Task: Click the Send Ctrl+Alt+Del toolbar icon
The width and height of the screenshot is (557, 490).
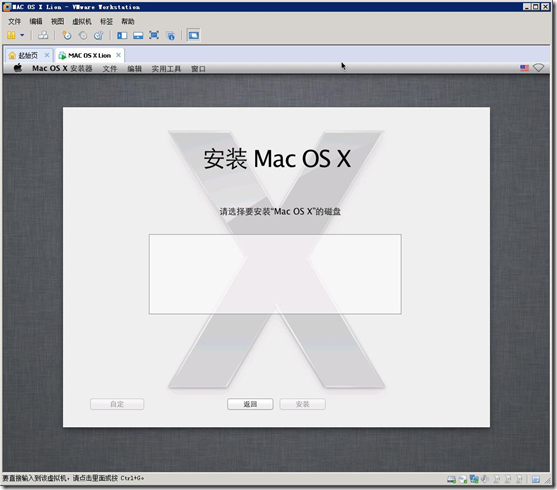Action: point(43,35)
